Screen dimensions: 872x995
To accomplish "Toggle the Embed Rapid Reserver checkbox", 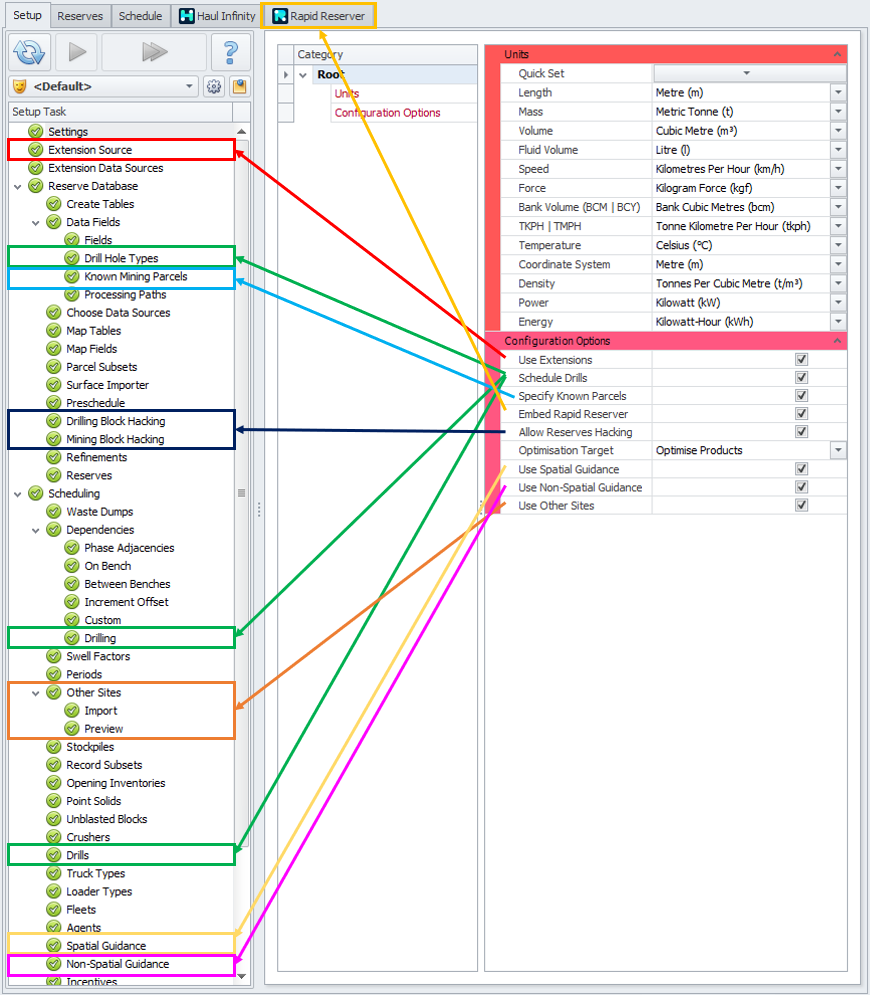I will click(x=802, y=414).
